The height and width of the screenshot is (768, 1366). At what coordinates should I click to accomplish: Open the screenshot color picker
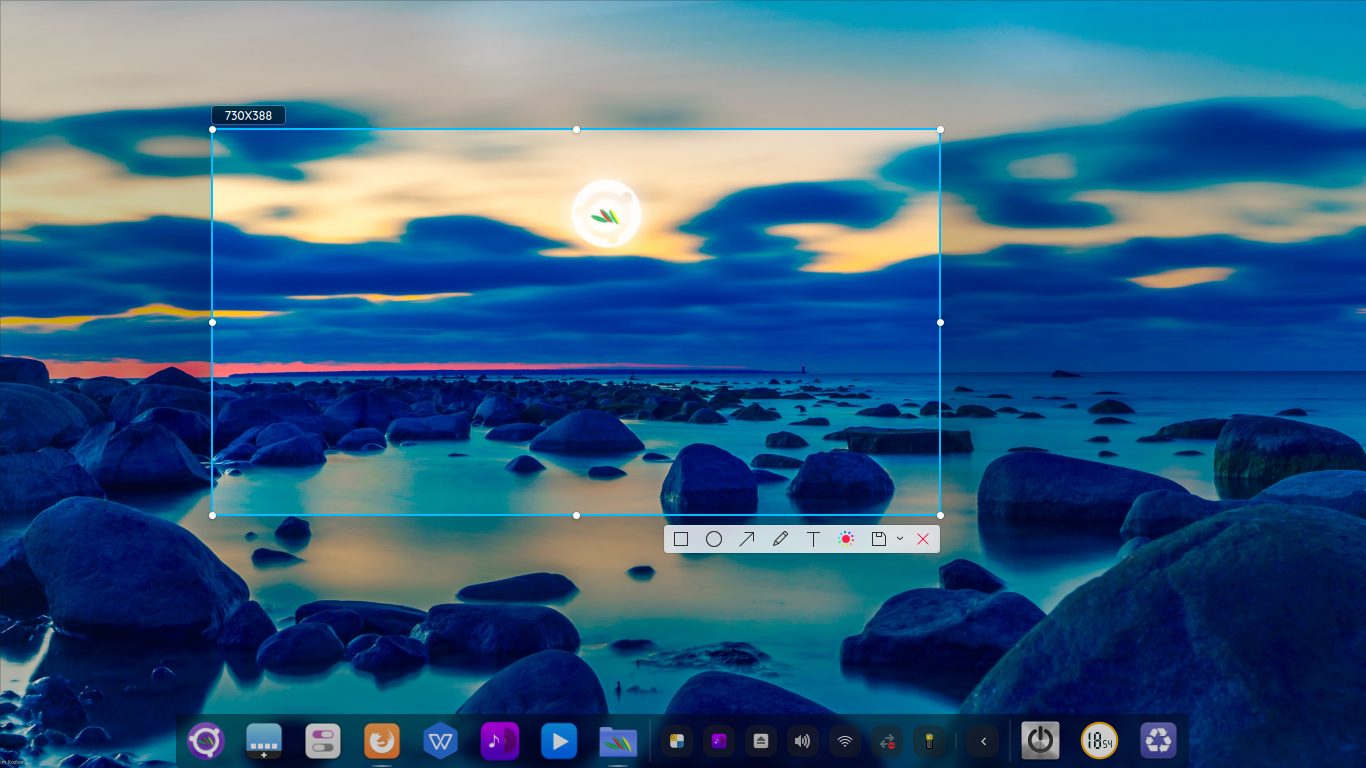click(x=846, y=539)
